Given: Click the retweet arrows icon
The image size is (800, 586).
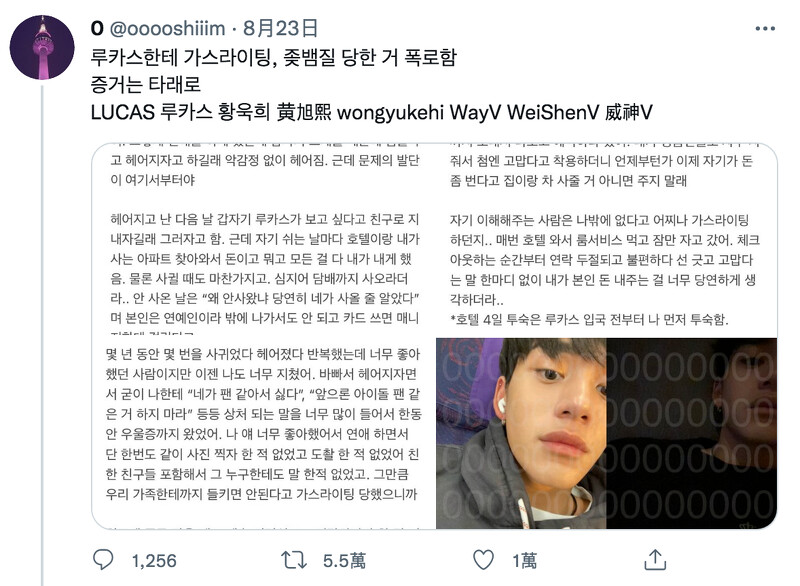Looking at the screenshot, I should [294, 560].
